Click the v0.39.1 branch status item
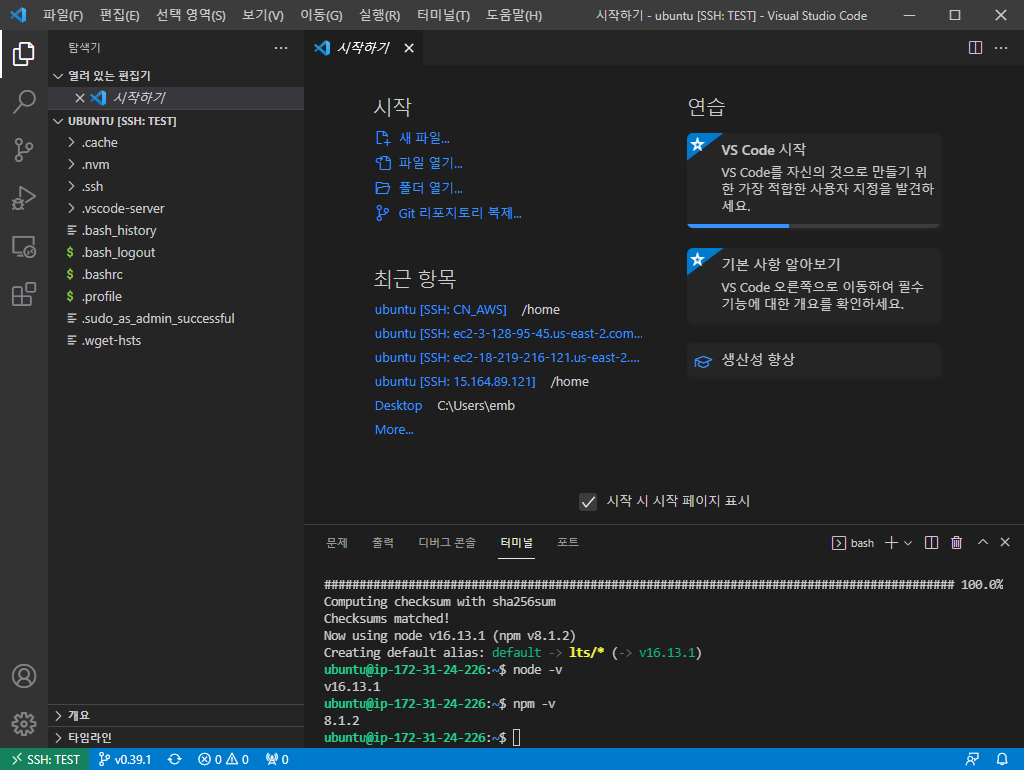 click(x=124, y=760)
